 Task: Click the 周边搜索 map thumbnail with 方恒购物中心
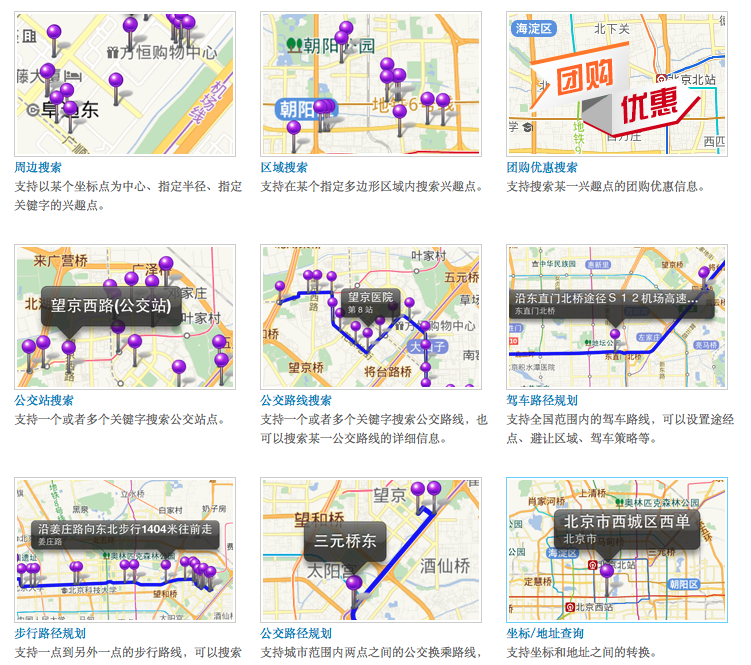[x=125, y=84]
